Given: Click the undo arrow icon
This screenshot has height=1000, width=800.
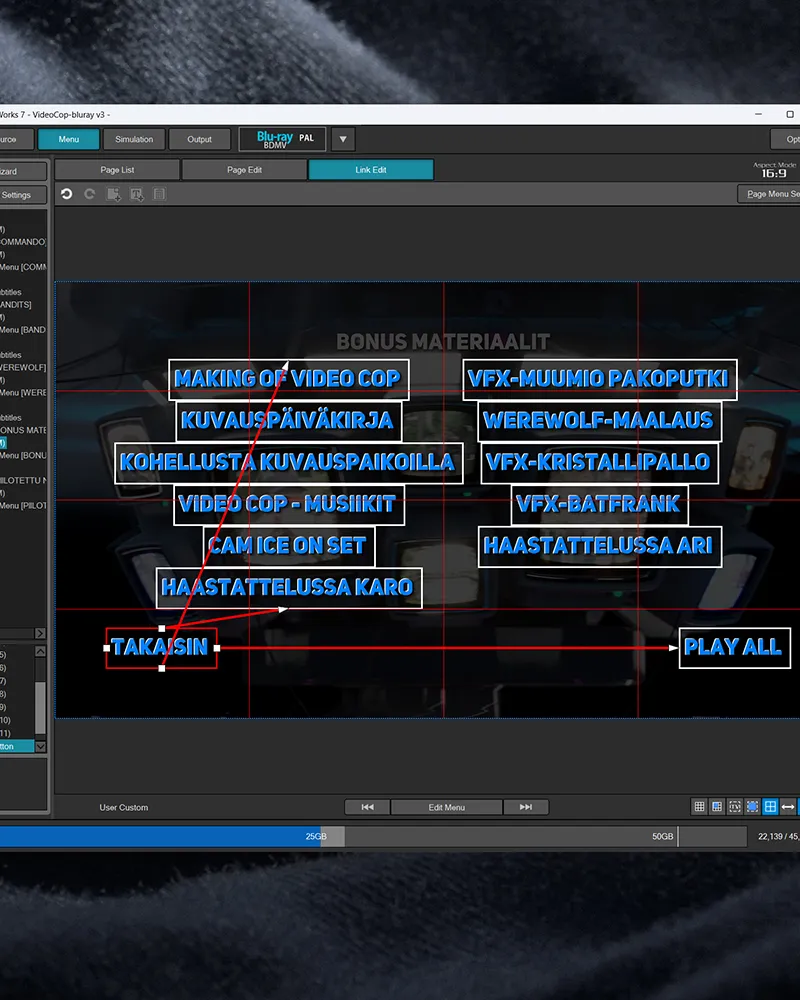Looking at the screenshot, I should 66,194.
